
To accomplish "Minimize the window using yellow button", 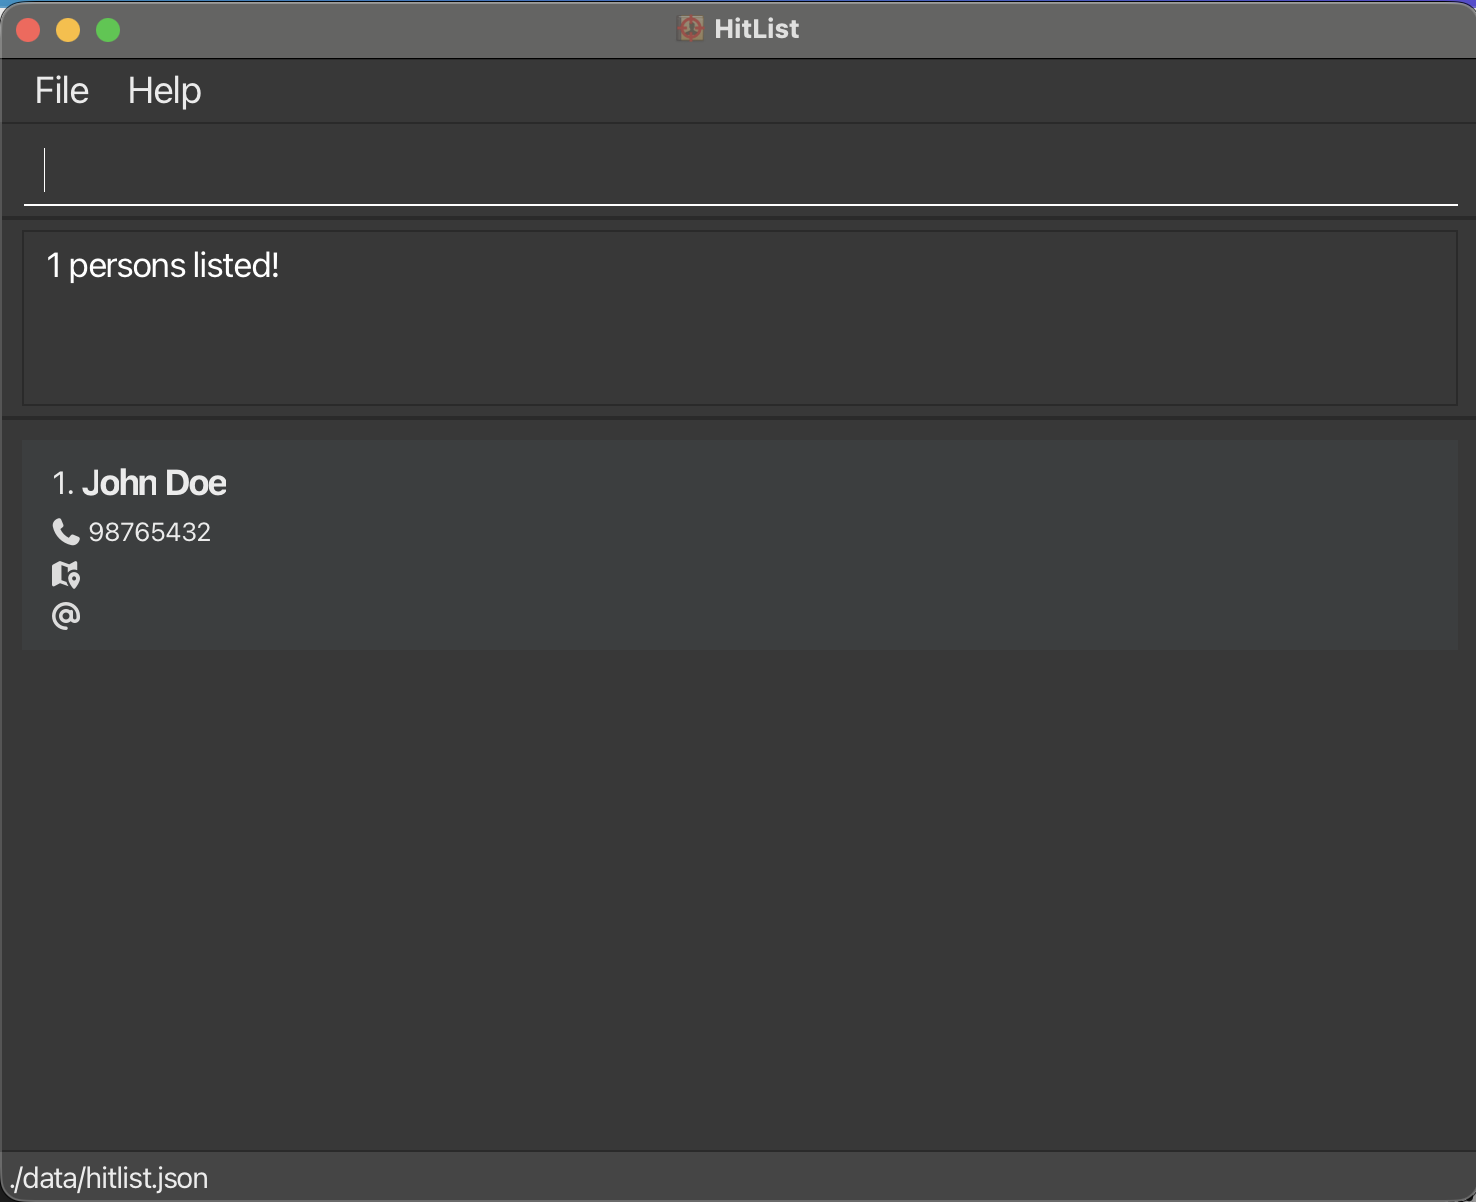I will tap(68, 30).
